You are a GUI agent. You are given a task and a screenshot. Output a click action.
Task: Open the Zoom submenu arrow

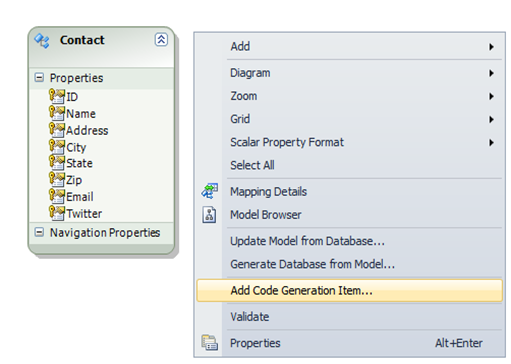(x=491, y=96)
